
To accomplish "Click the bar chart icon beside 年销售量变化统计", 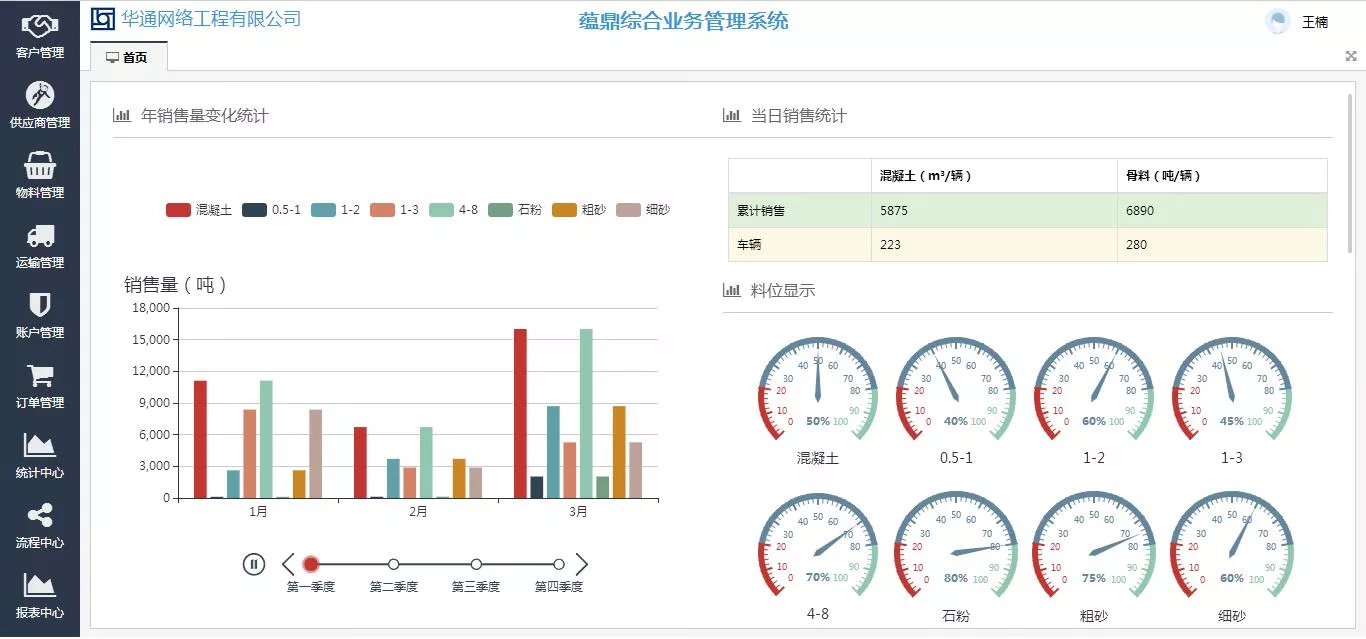I will click(122, 115).
